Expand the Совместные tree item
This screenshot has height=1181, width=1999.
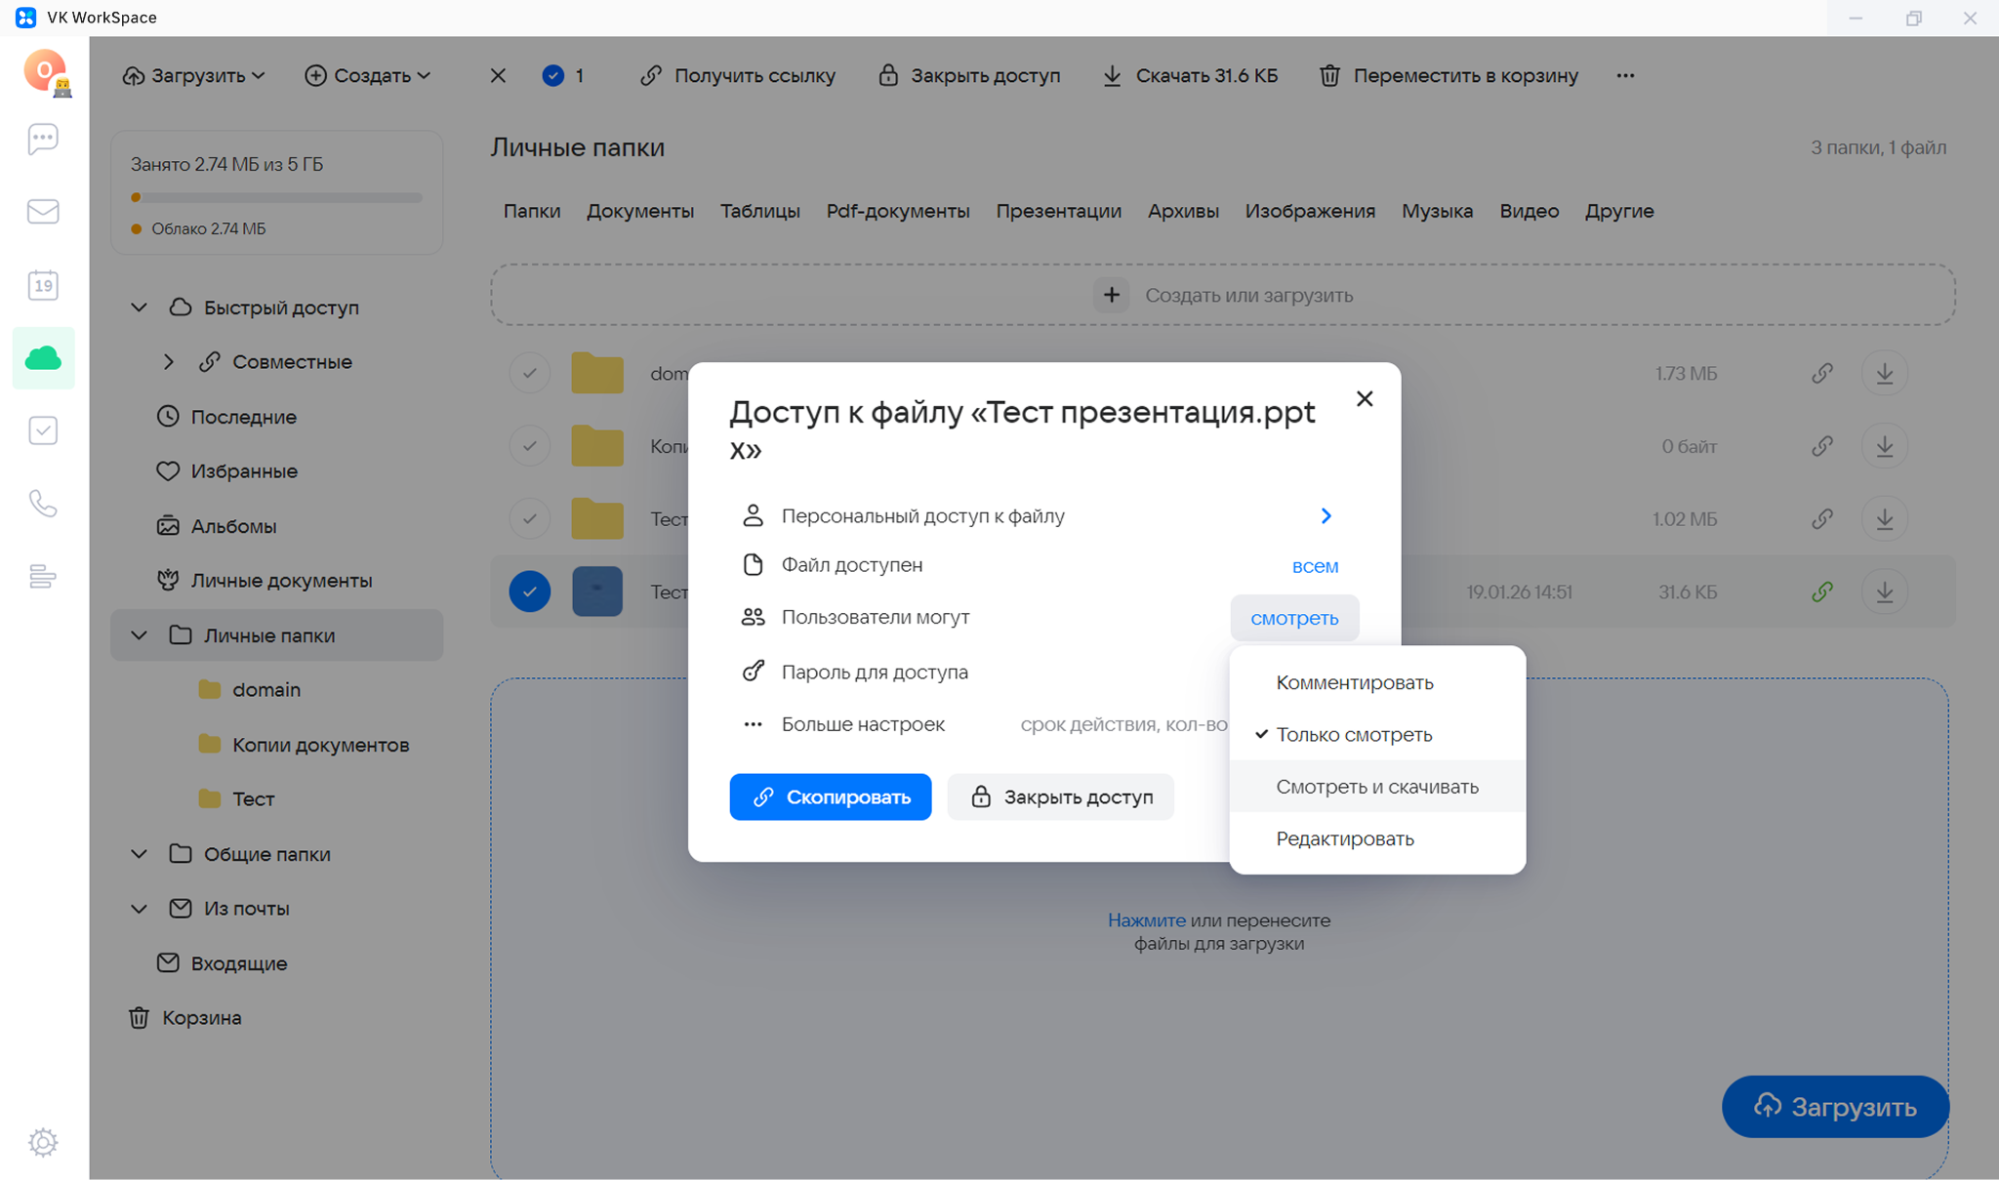tap(169, 362)
